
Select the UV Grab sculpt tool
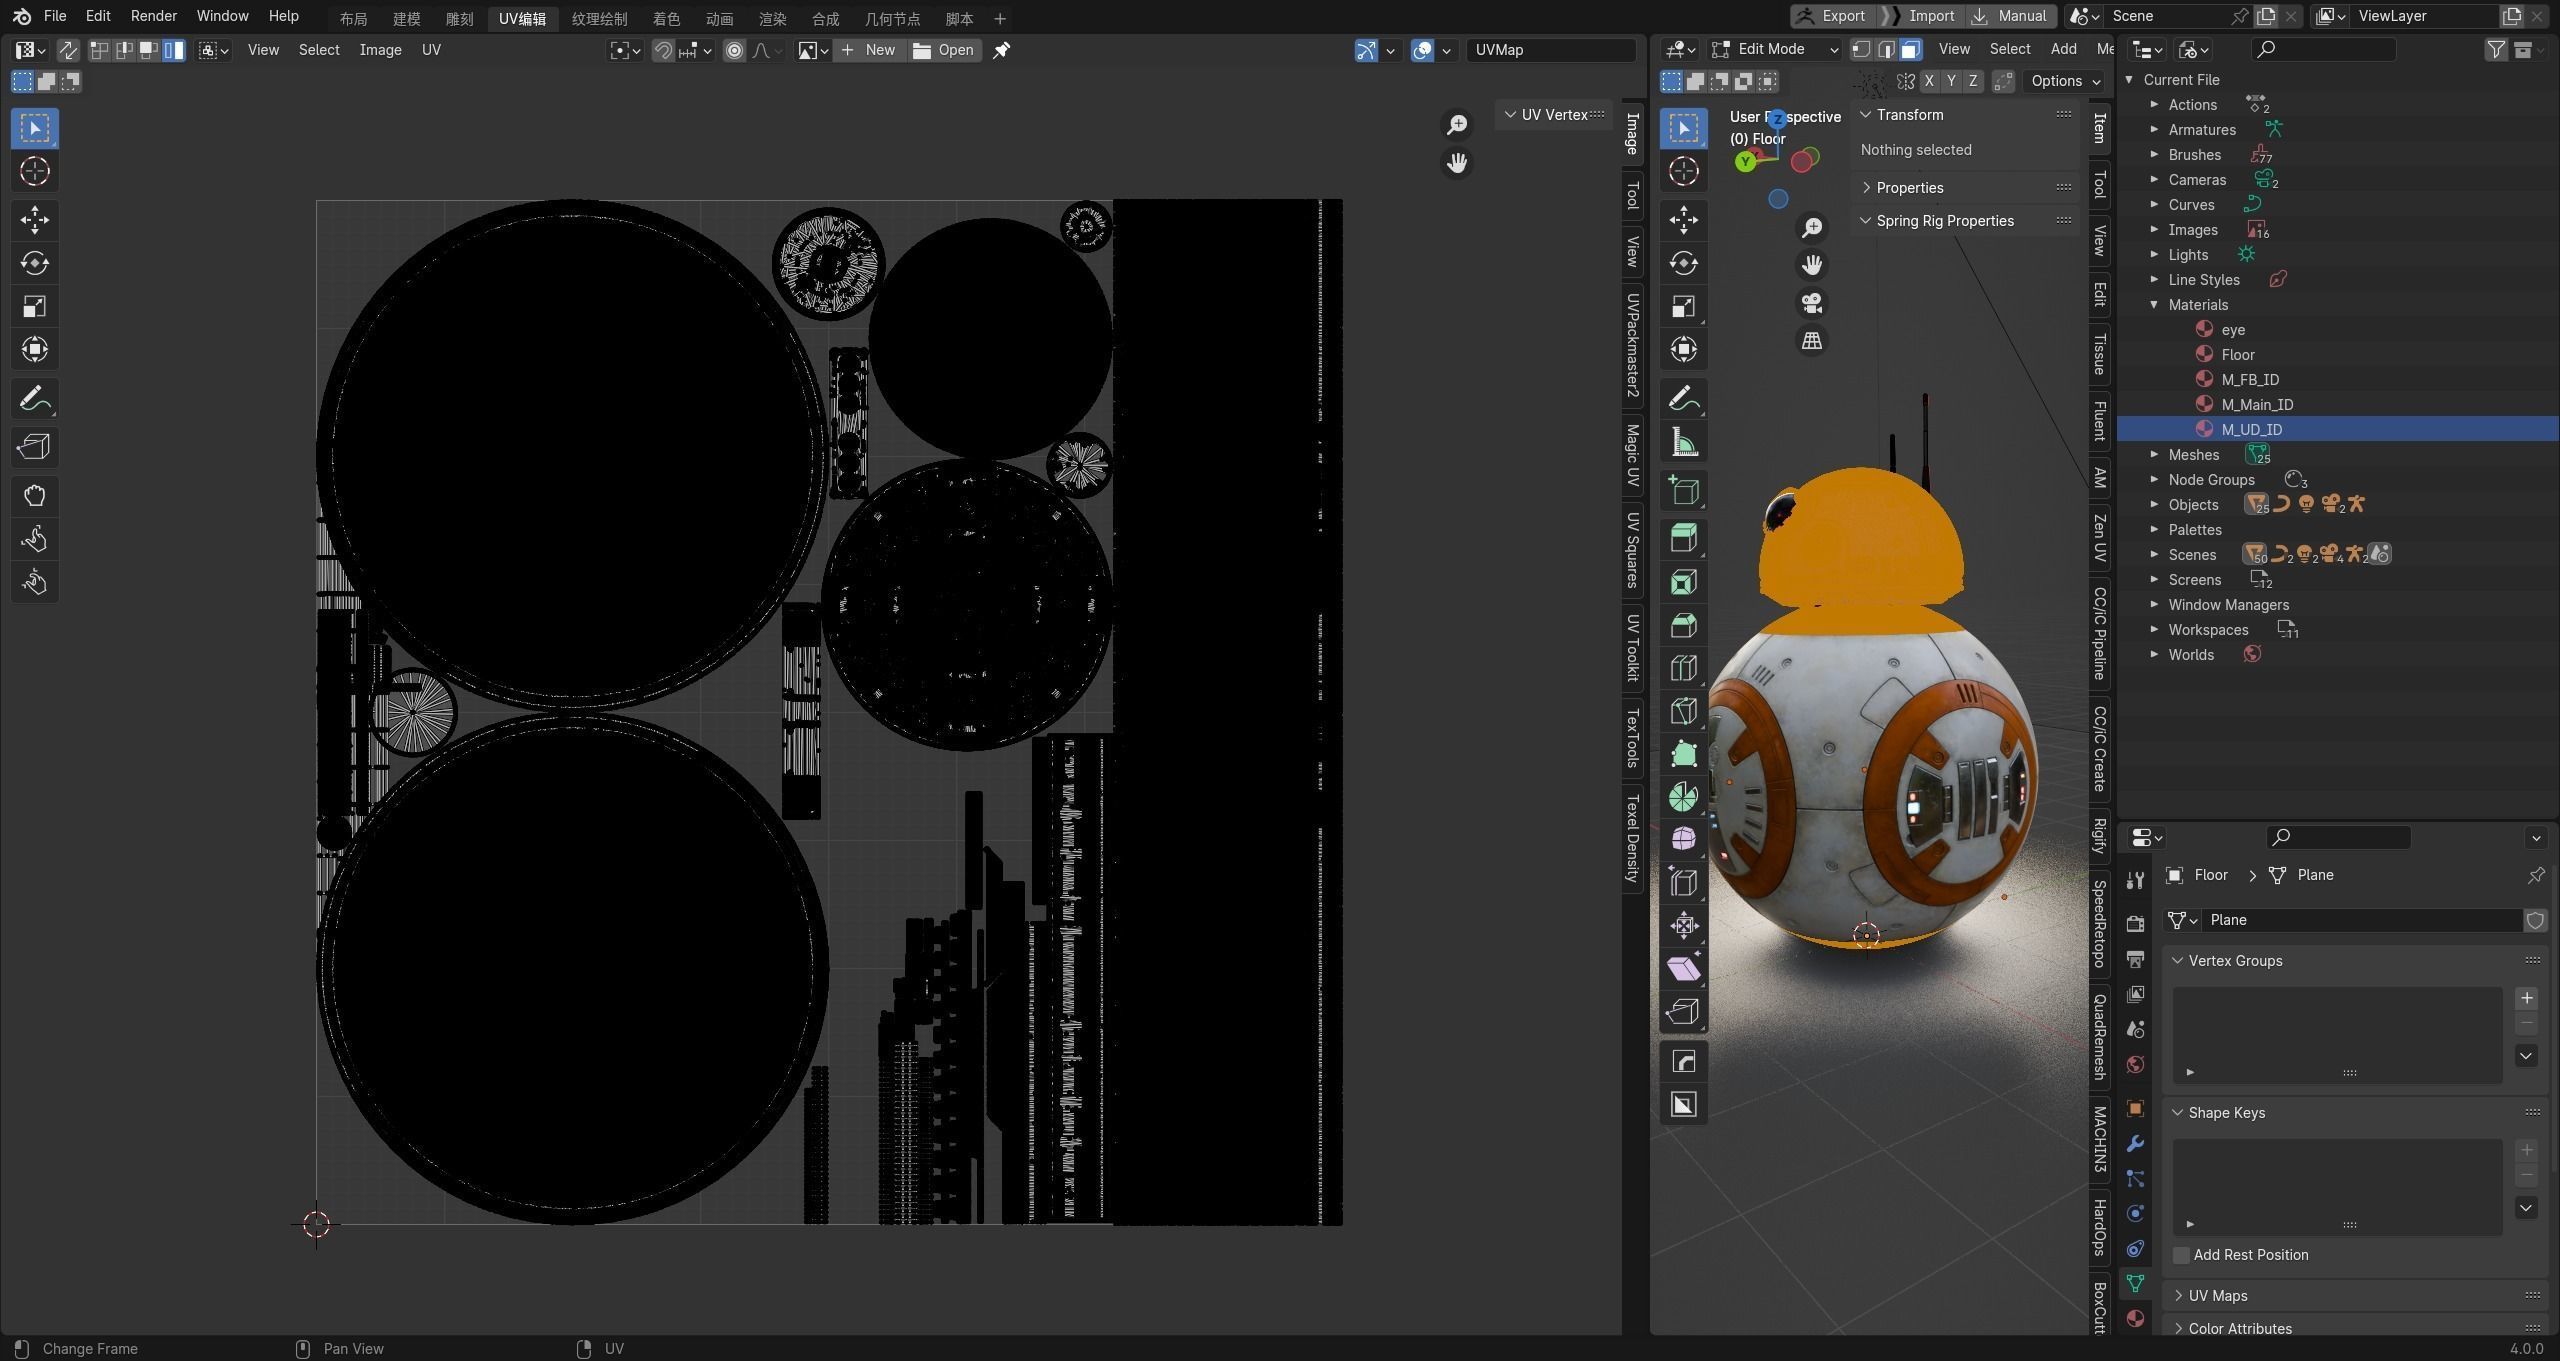click(x=35, y=496)
